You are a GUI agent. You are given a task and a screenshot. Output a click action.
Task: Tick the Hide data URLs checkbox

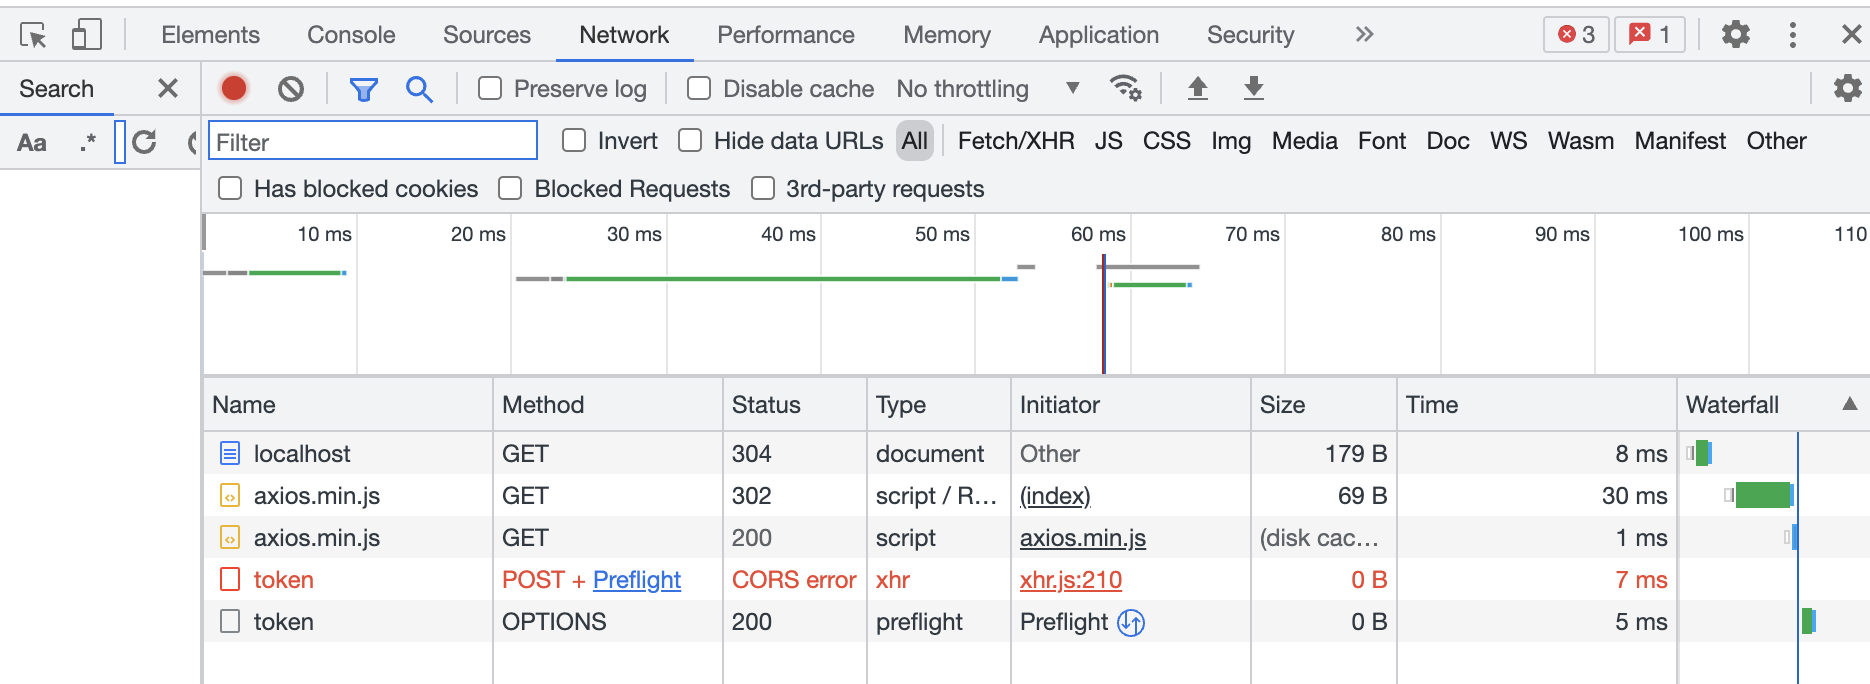[690, 141]
